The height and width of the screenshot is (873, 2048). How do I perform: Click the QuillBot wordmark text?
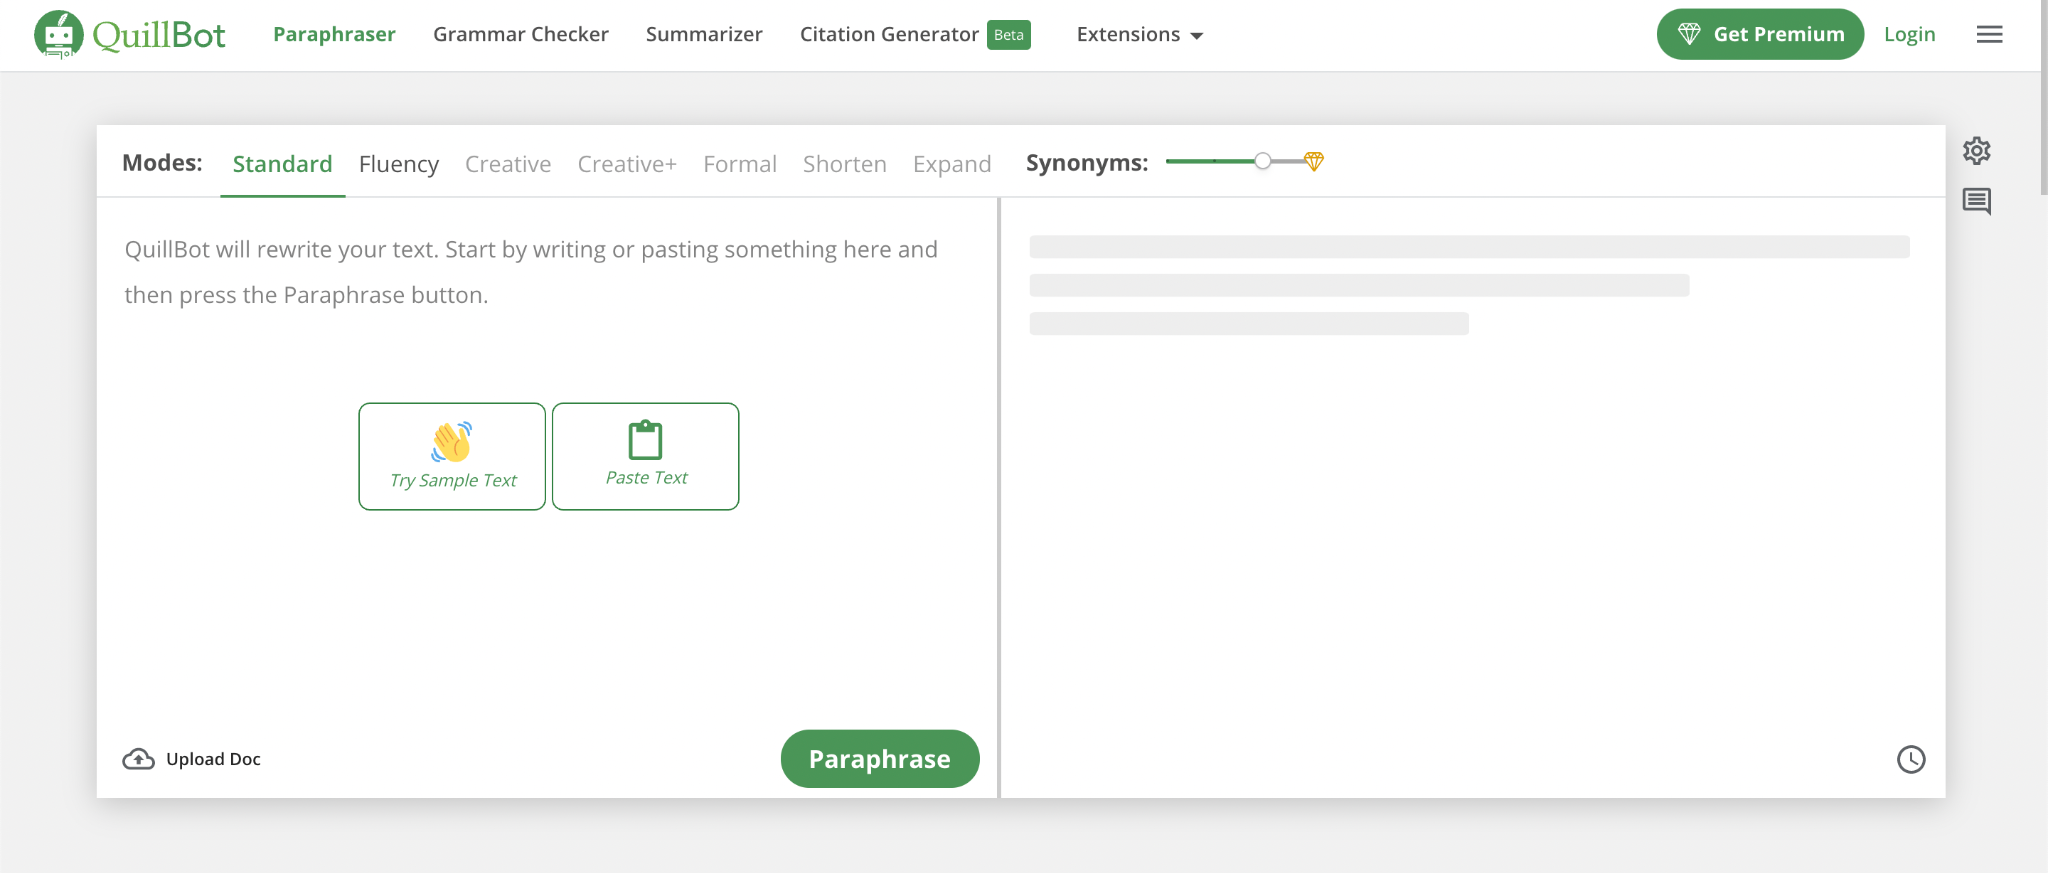coord(159,35)
